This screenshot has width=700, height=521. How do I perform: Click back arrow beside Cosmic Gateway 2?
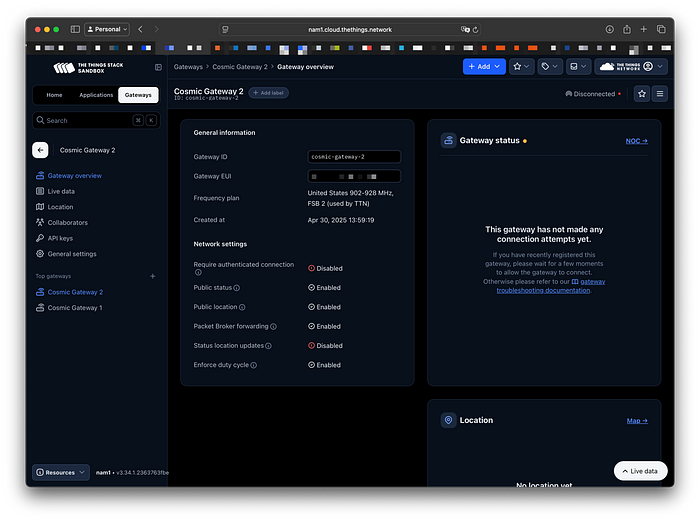(x=40, y=150)
